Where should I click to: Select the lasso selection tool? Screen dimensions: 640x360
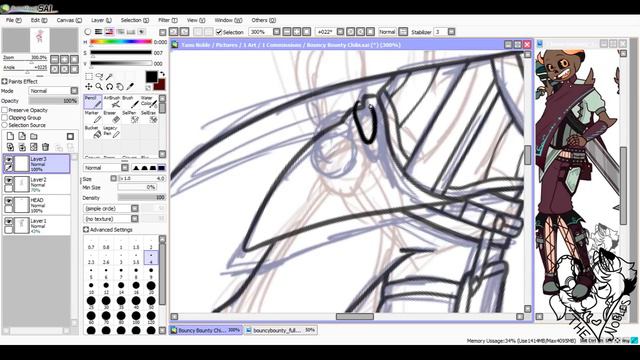coord(99,77)
